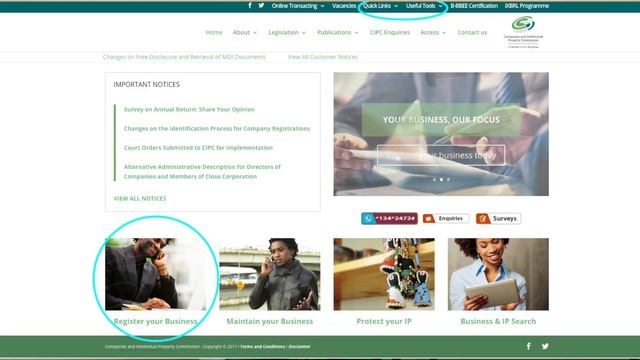Image resolution: width=640 pixels, height=360 pixels.
Task: Select the first slider dot on banner
Action: click(434, 180)
